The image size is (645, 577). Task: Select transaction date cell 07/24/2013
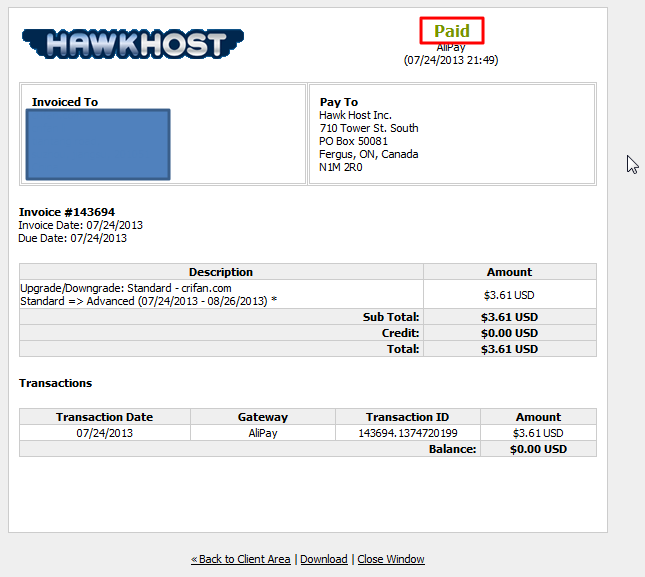[x=104, y=433]
